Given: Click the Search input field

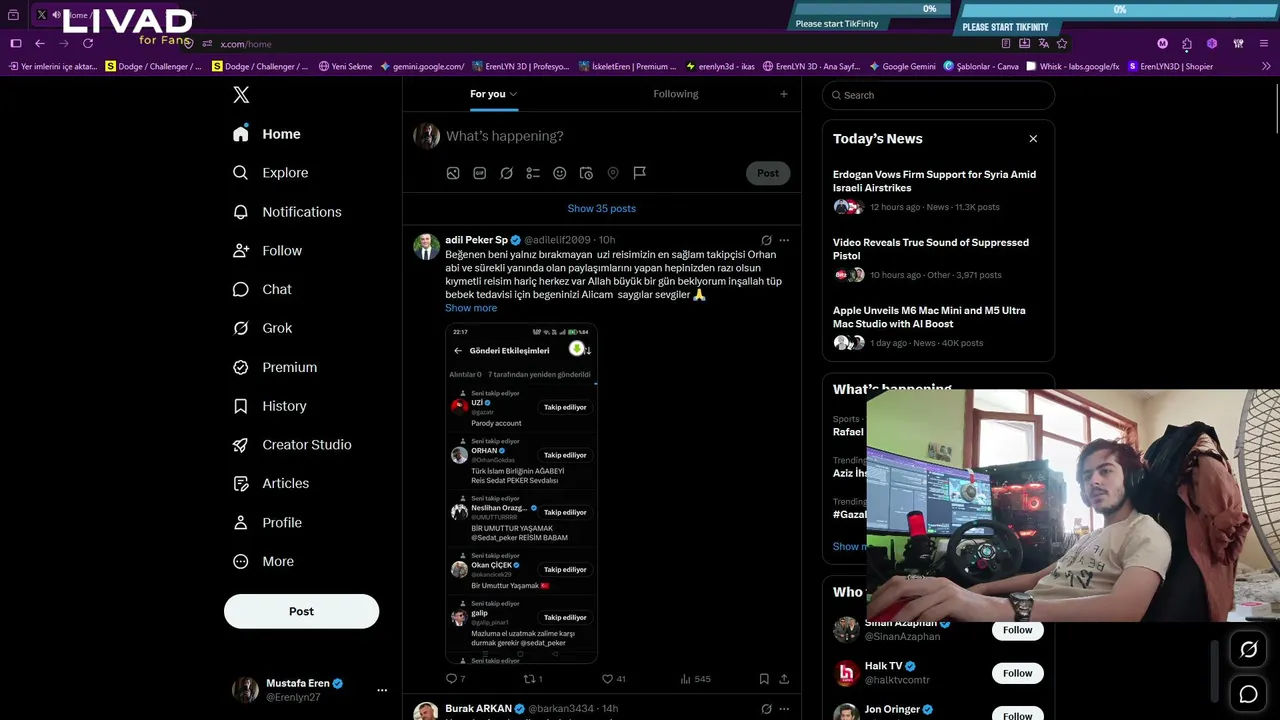Looking at the screenshot, I should pyautogui.click(x=938, y=95).
